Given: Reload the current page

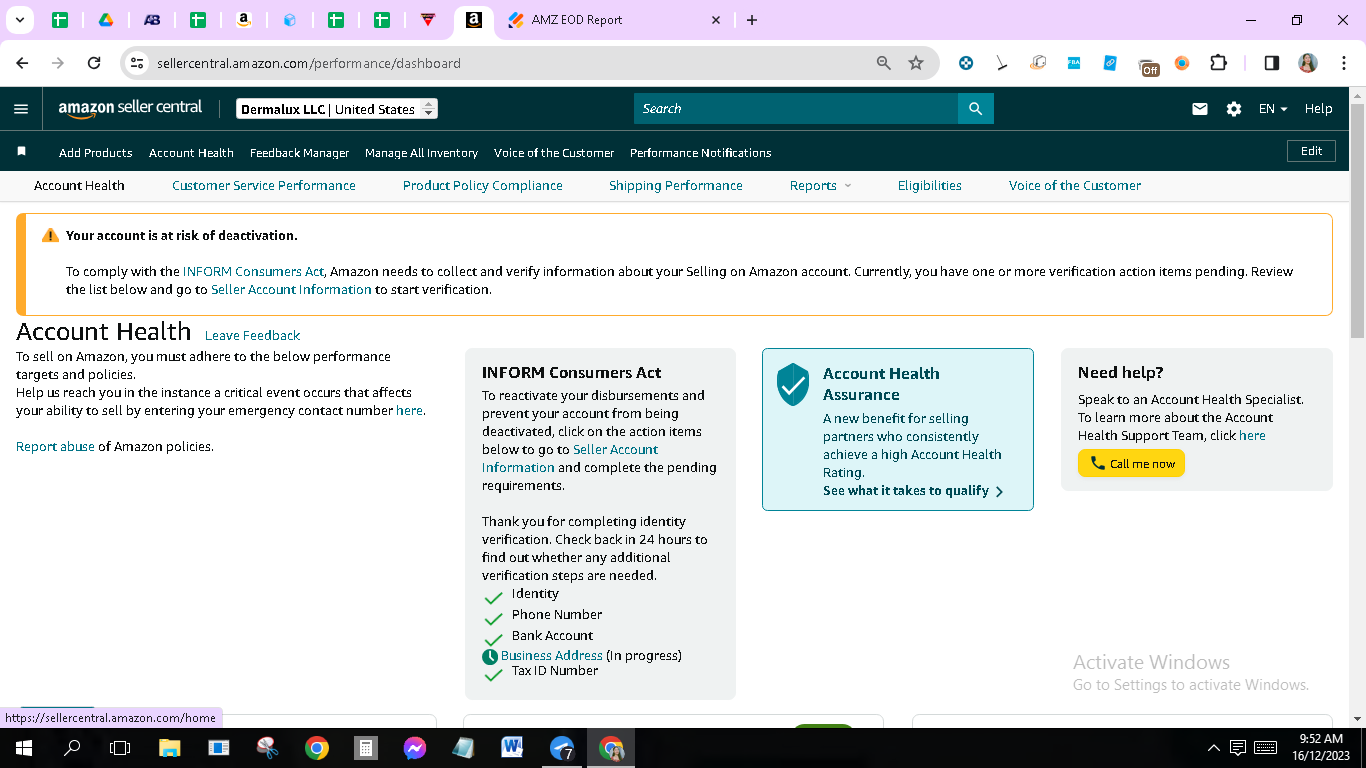Looking at the screenshot, I should point(94,63).
